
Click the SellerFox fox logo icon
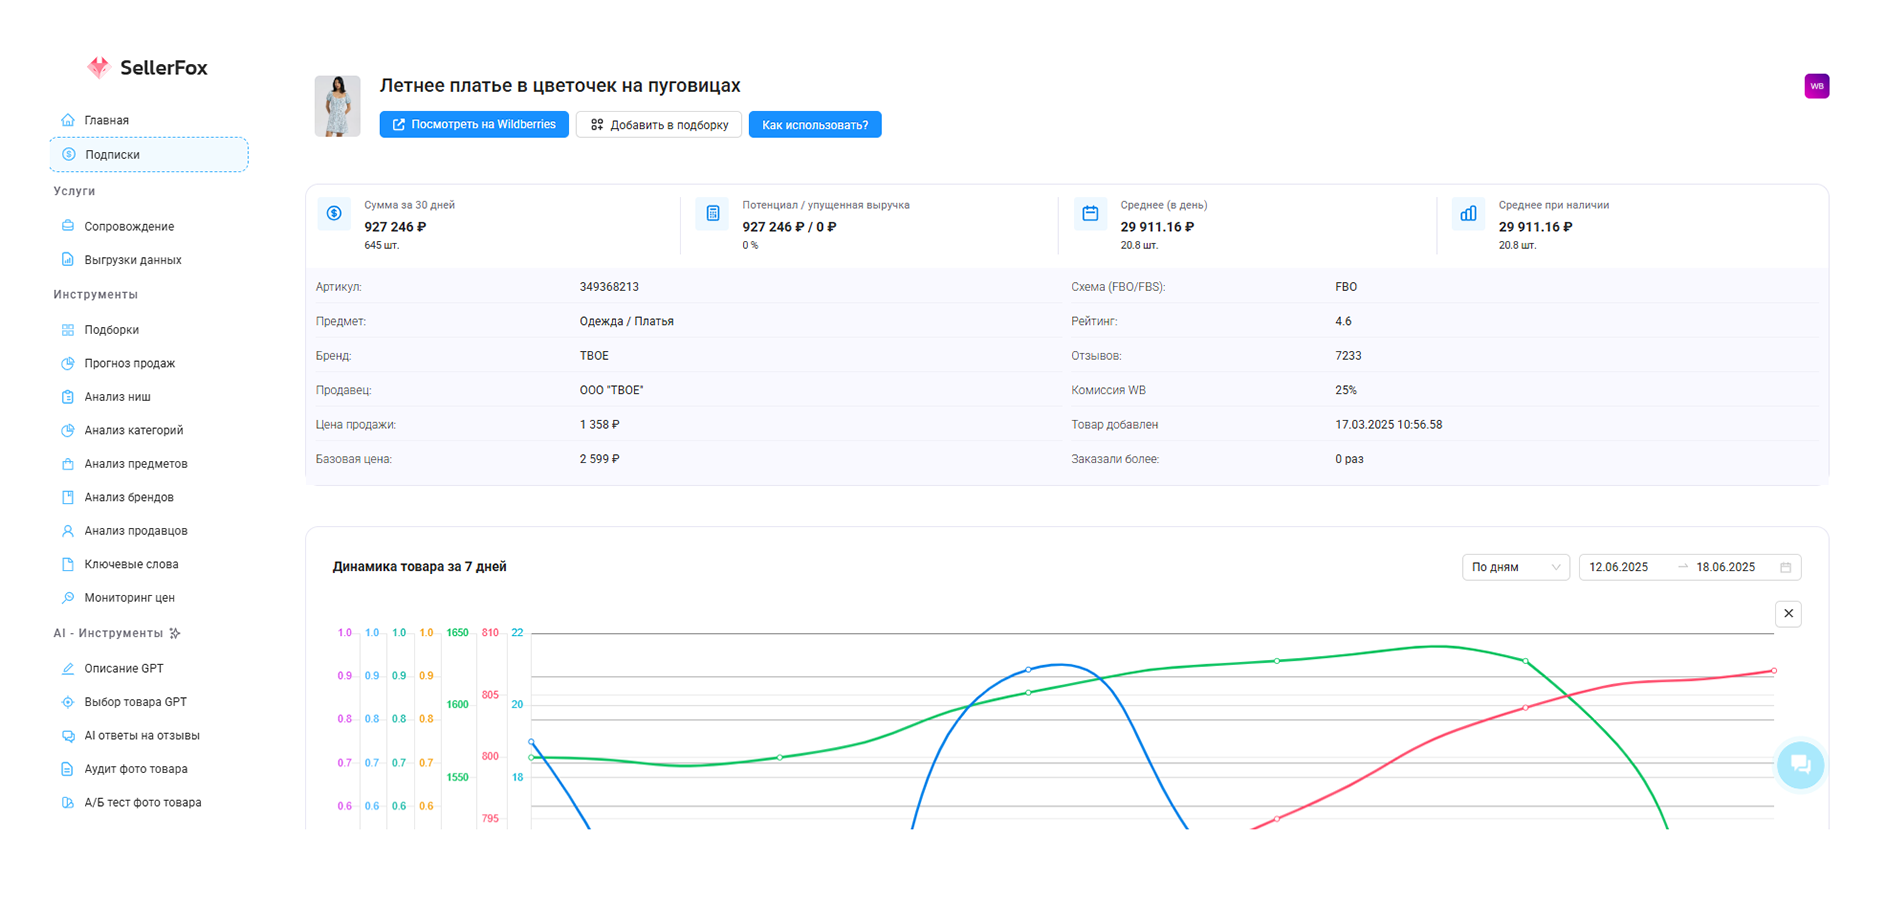point(98,67)
